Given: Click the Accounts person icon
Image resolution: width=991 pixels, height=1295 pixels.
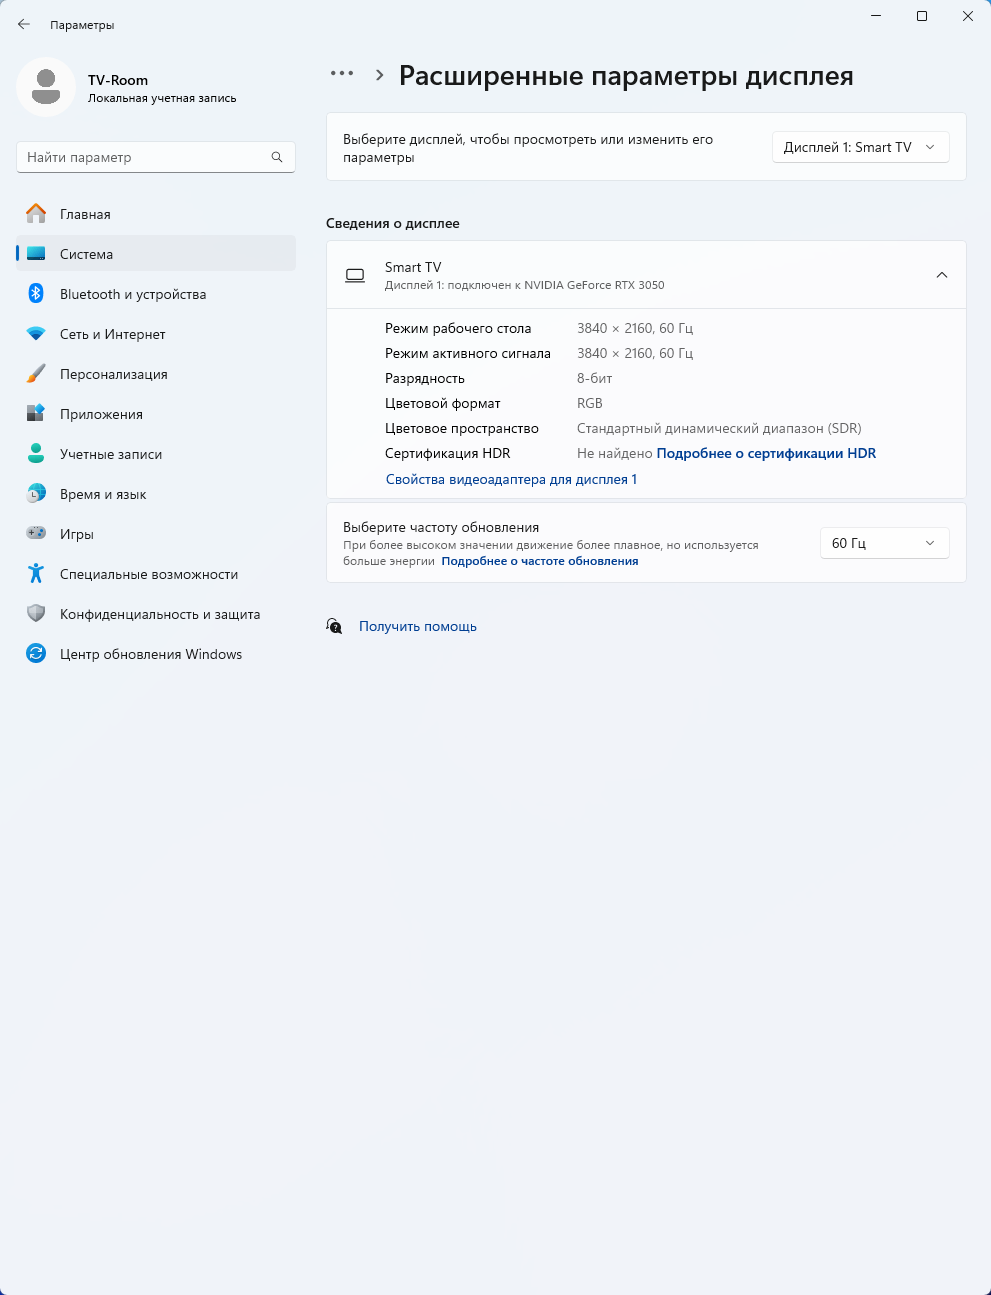Looking at the screenshot, I should 36,453.
